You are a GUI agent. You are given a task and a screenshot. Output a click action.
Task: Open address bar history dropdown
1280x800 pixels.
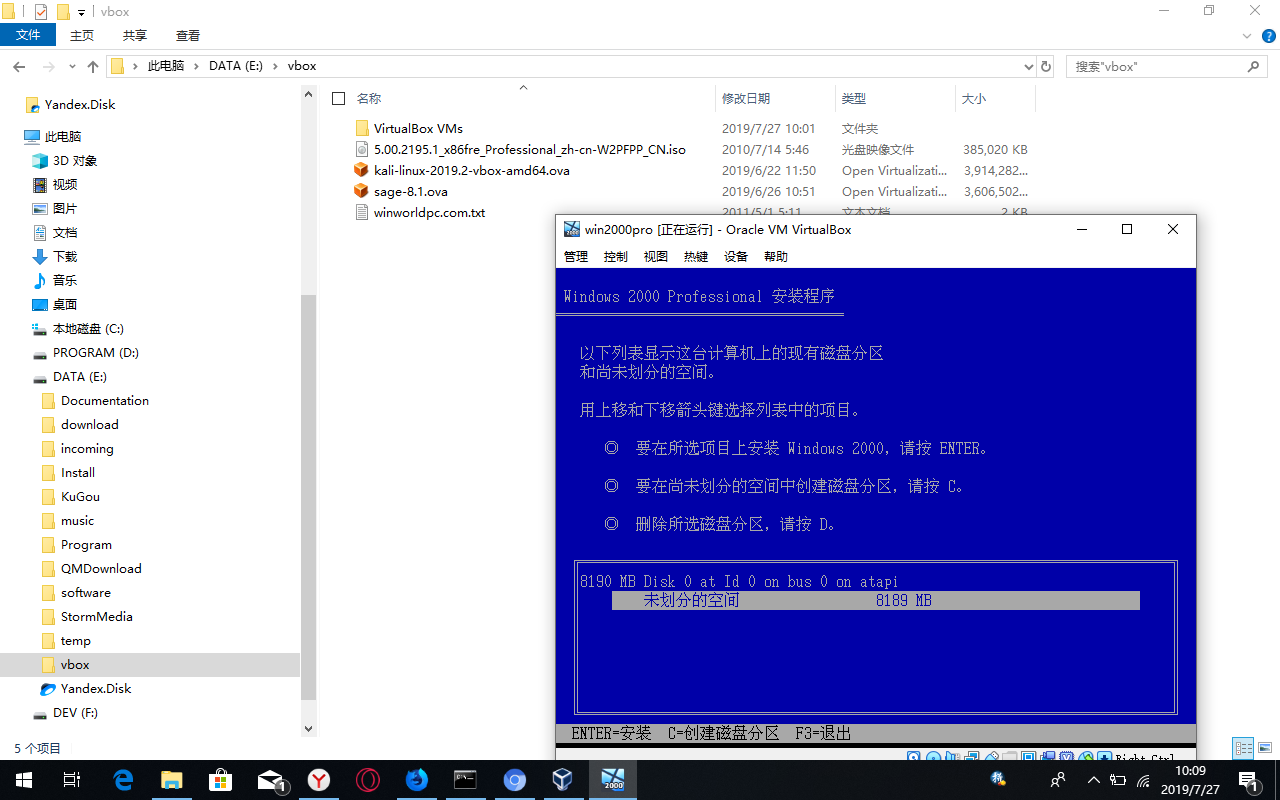click(1029, 66)
